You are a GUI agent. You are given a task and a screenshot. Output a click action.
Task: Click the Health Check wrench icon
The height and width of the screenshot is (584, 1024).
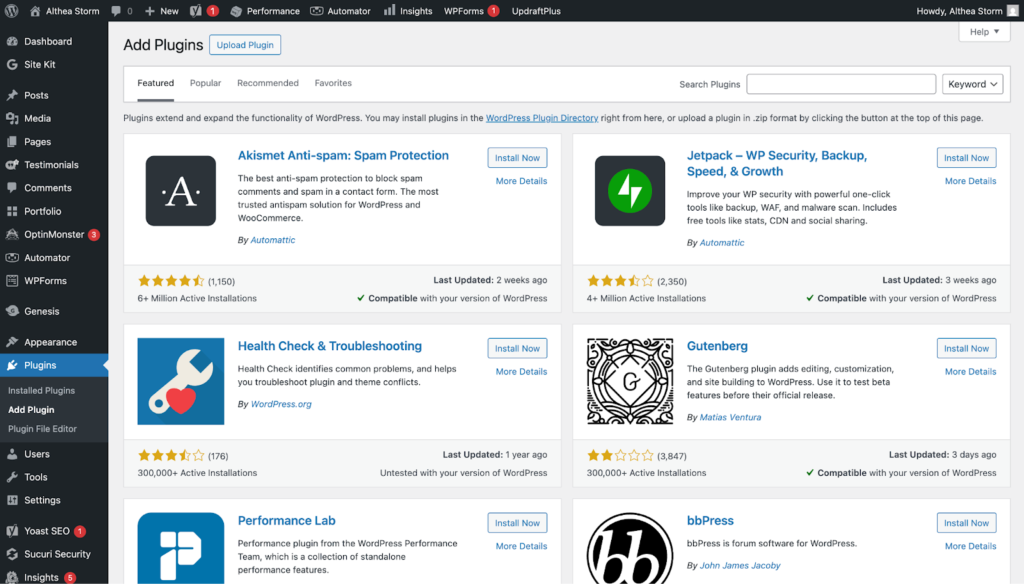pos(180,381)
